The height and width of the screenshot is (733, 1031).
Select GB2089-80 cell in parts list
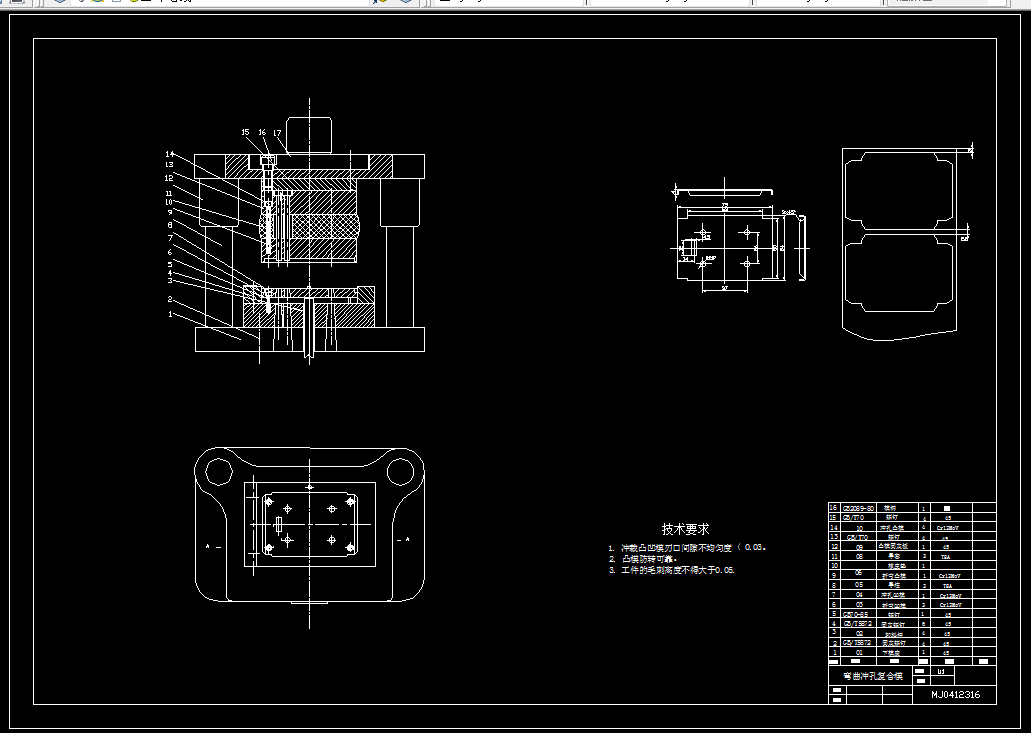tap(858, 508)
